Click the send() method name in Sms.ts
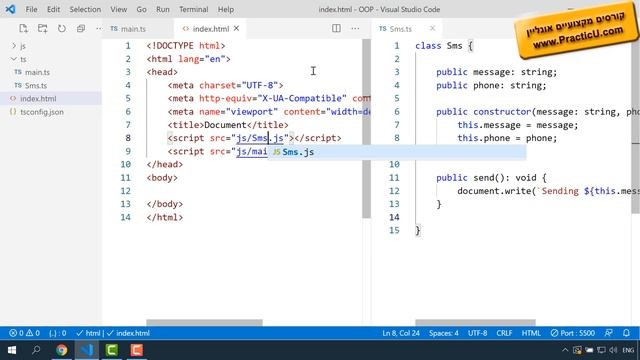Screen dimensions: 640x360 pos(484,178)
